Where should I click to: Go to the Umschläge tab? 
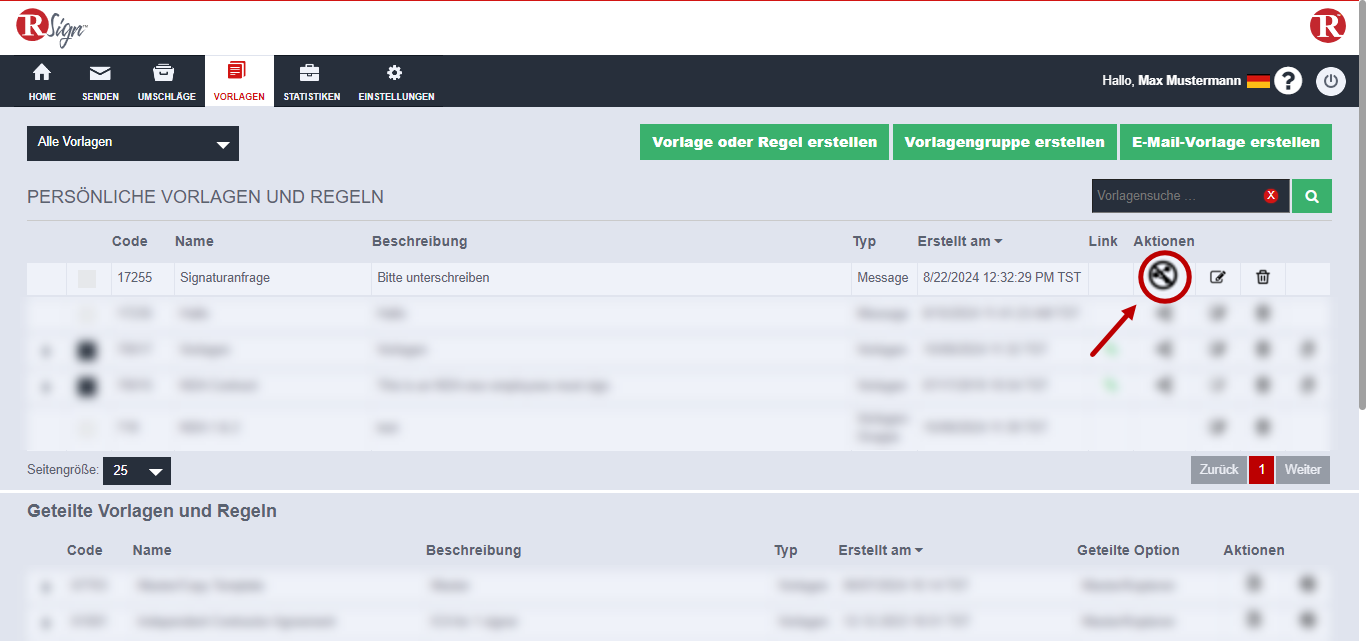click(x=166, y=82)
